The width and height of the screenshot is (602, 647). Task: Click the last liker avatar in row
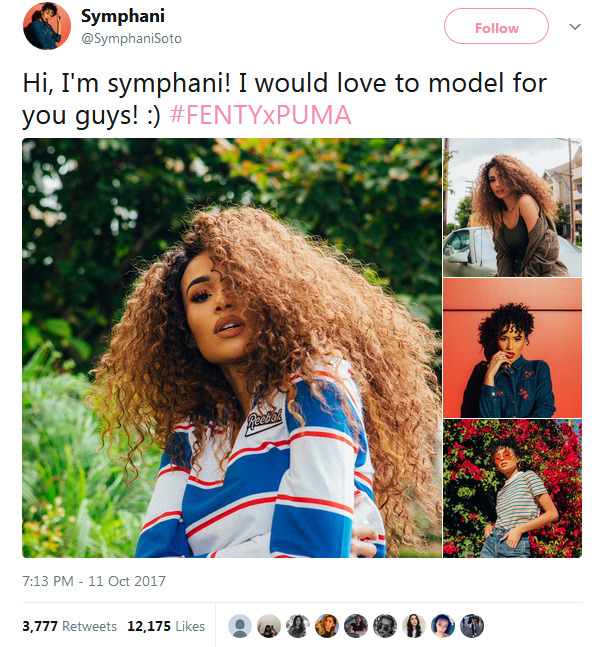(472, 626)
